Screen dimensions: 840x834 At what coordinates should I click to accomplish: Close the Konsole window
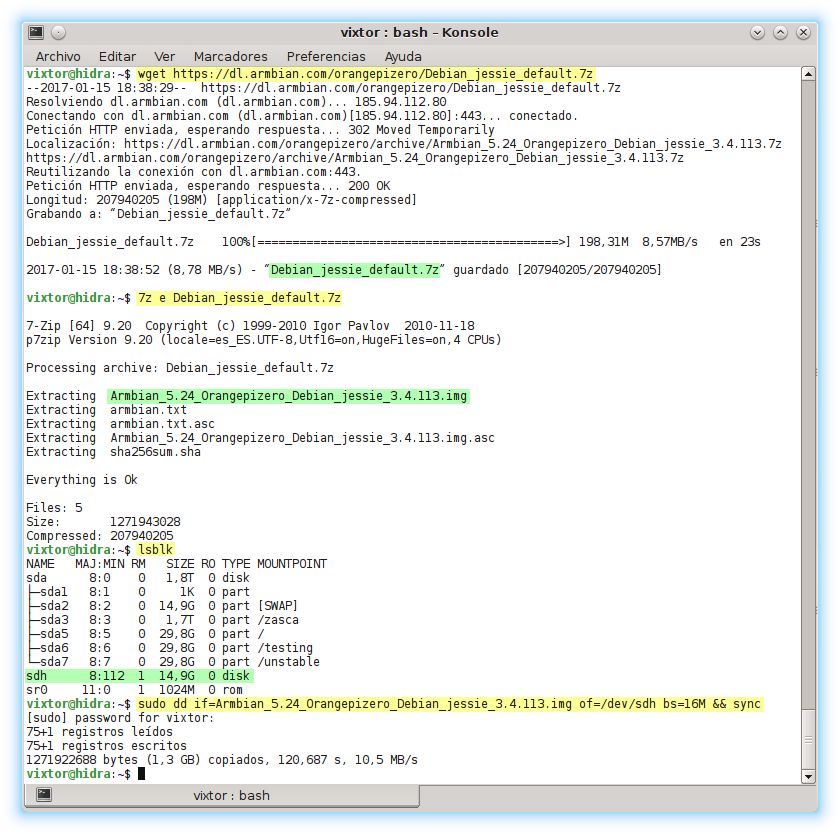point(802,33)
